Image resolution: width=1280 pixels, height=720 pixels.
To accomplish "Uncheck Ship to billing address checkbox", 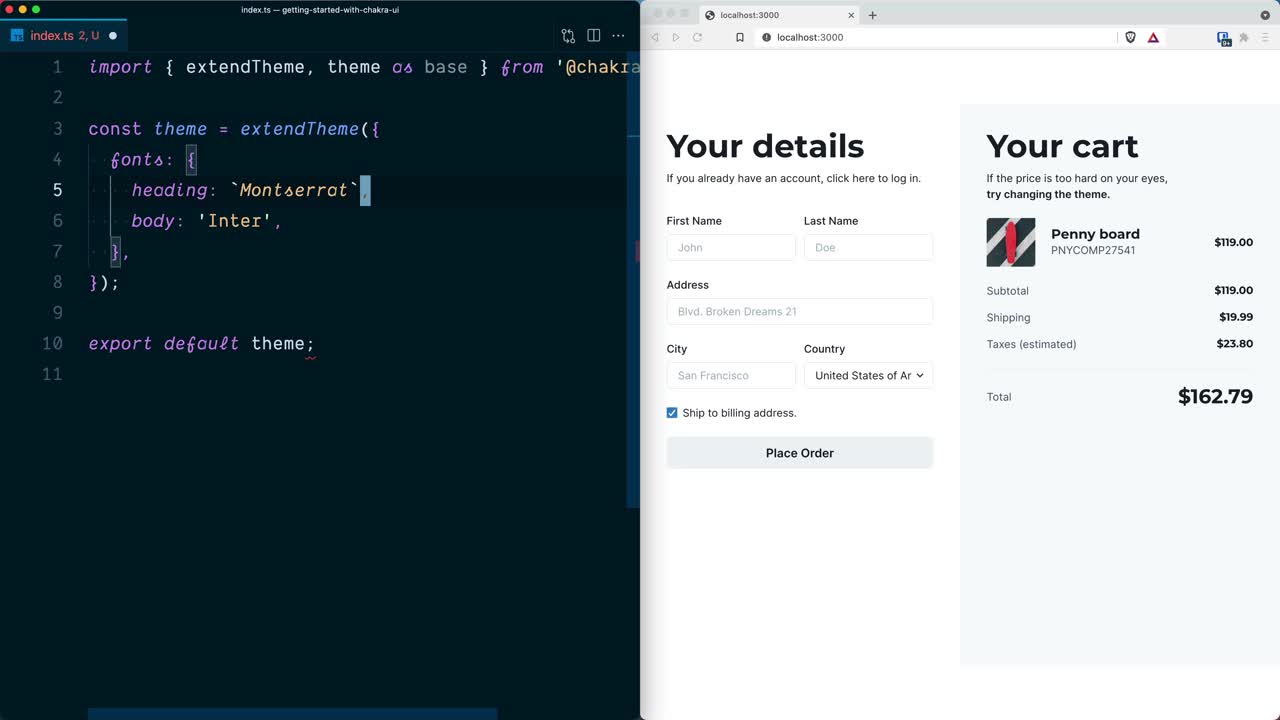I will pyautogui.click(x=672, y=413).
